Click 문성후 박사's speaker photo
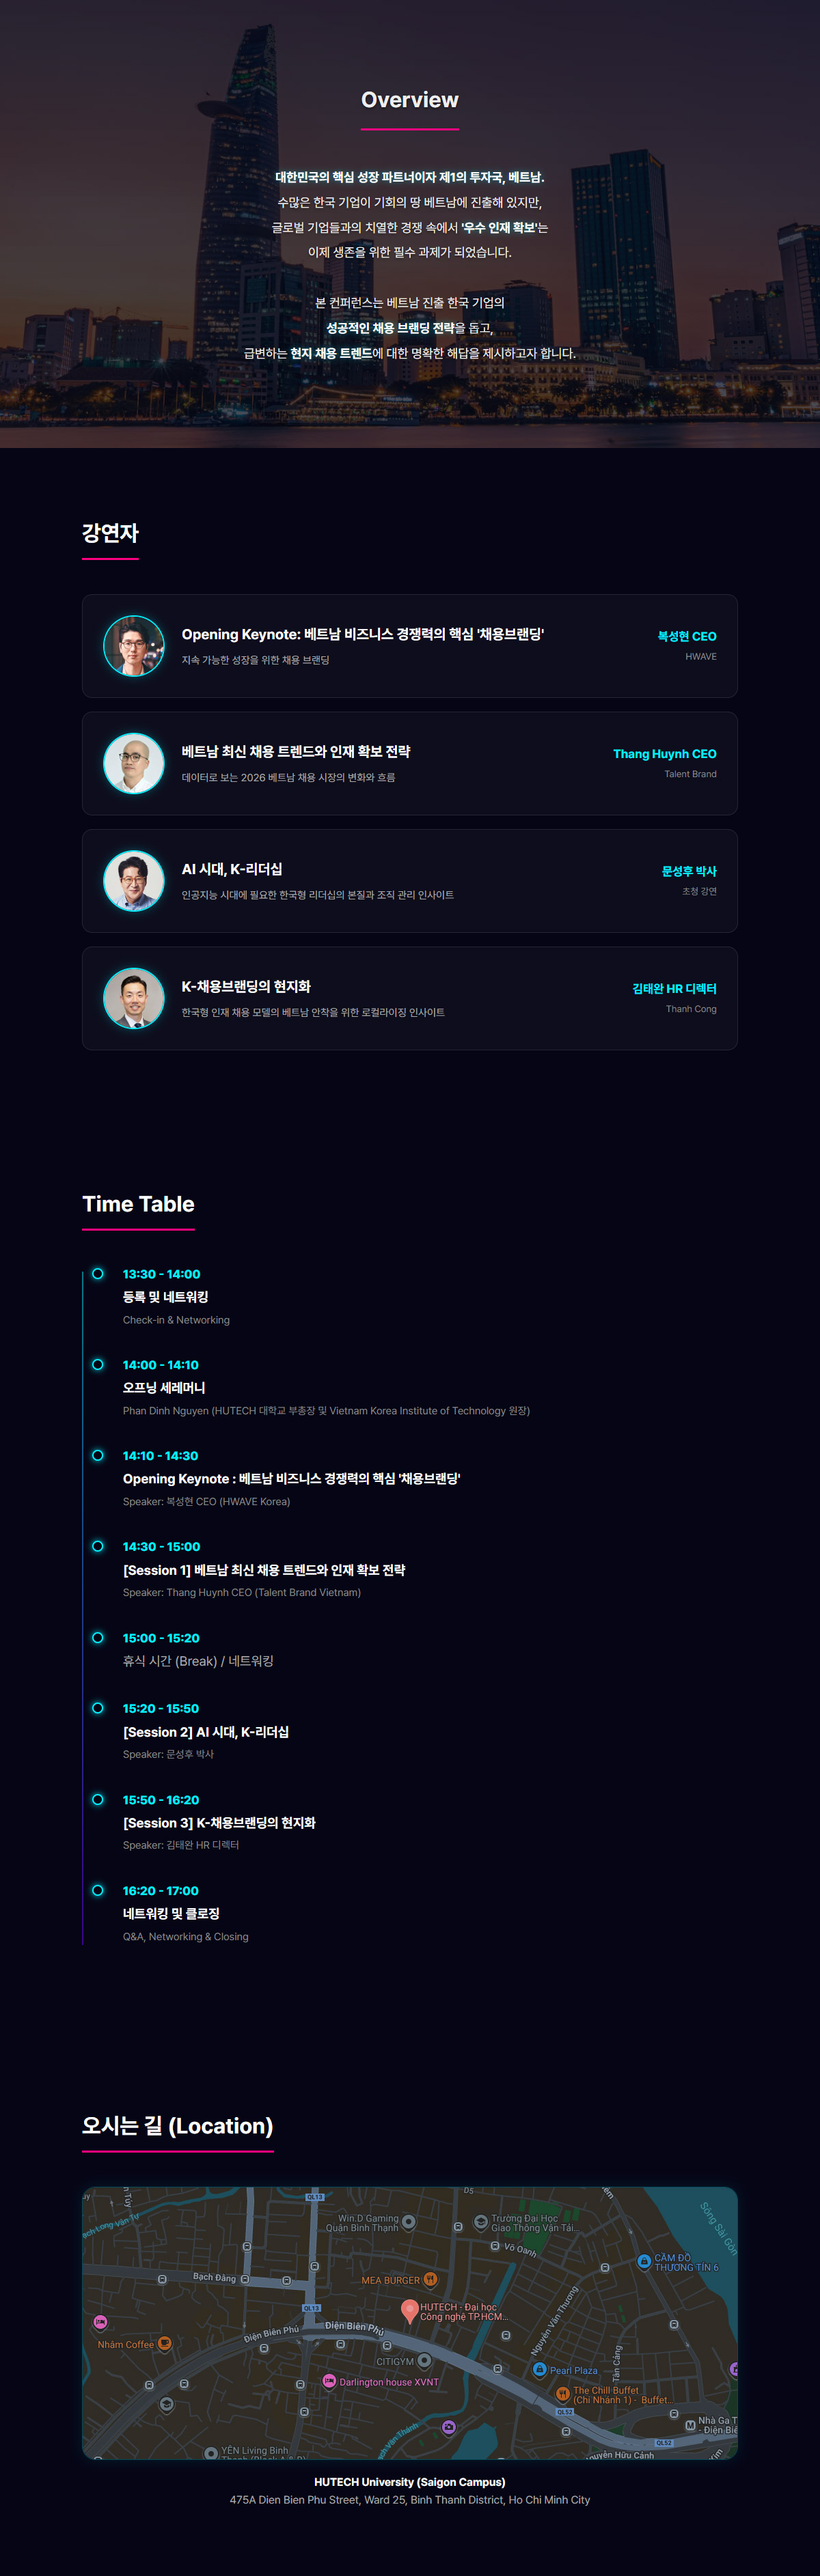Screen dimensions: 820x2576 (x=134, y=880)
